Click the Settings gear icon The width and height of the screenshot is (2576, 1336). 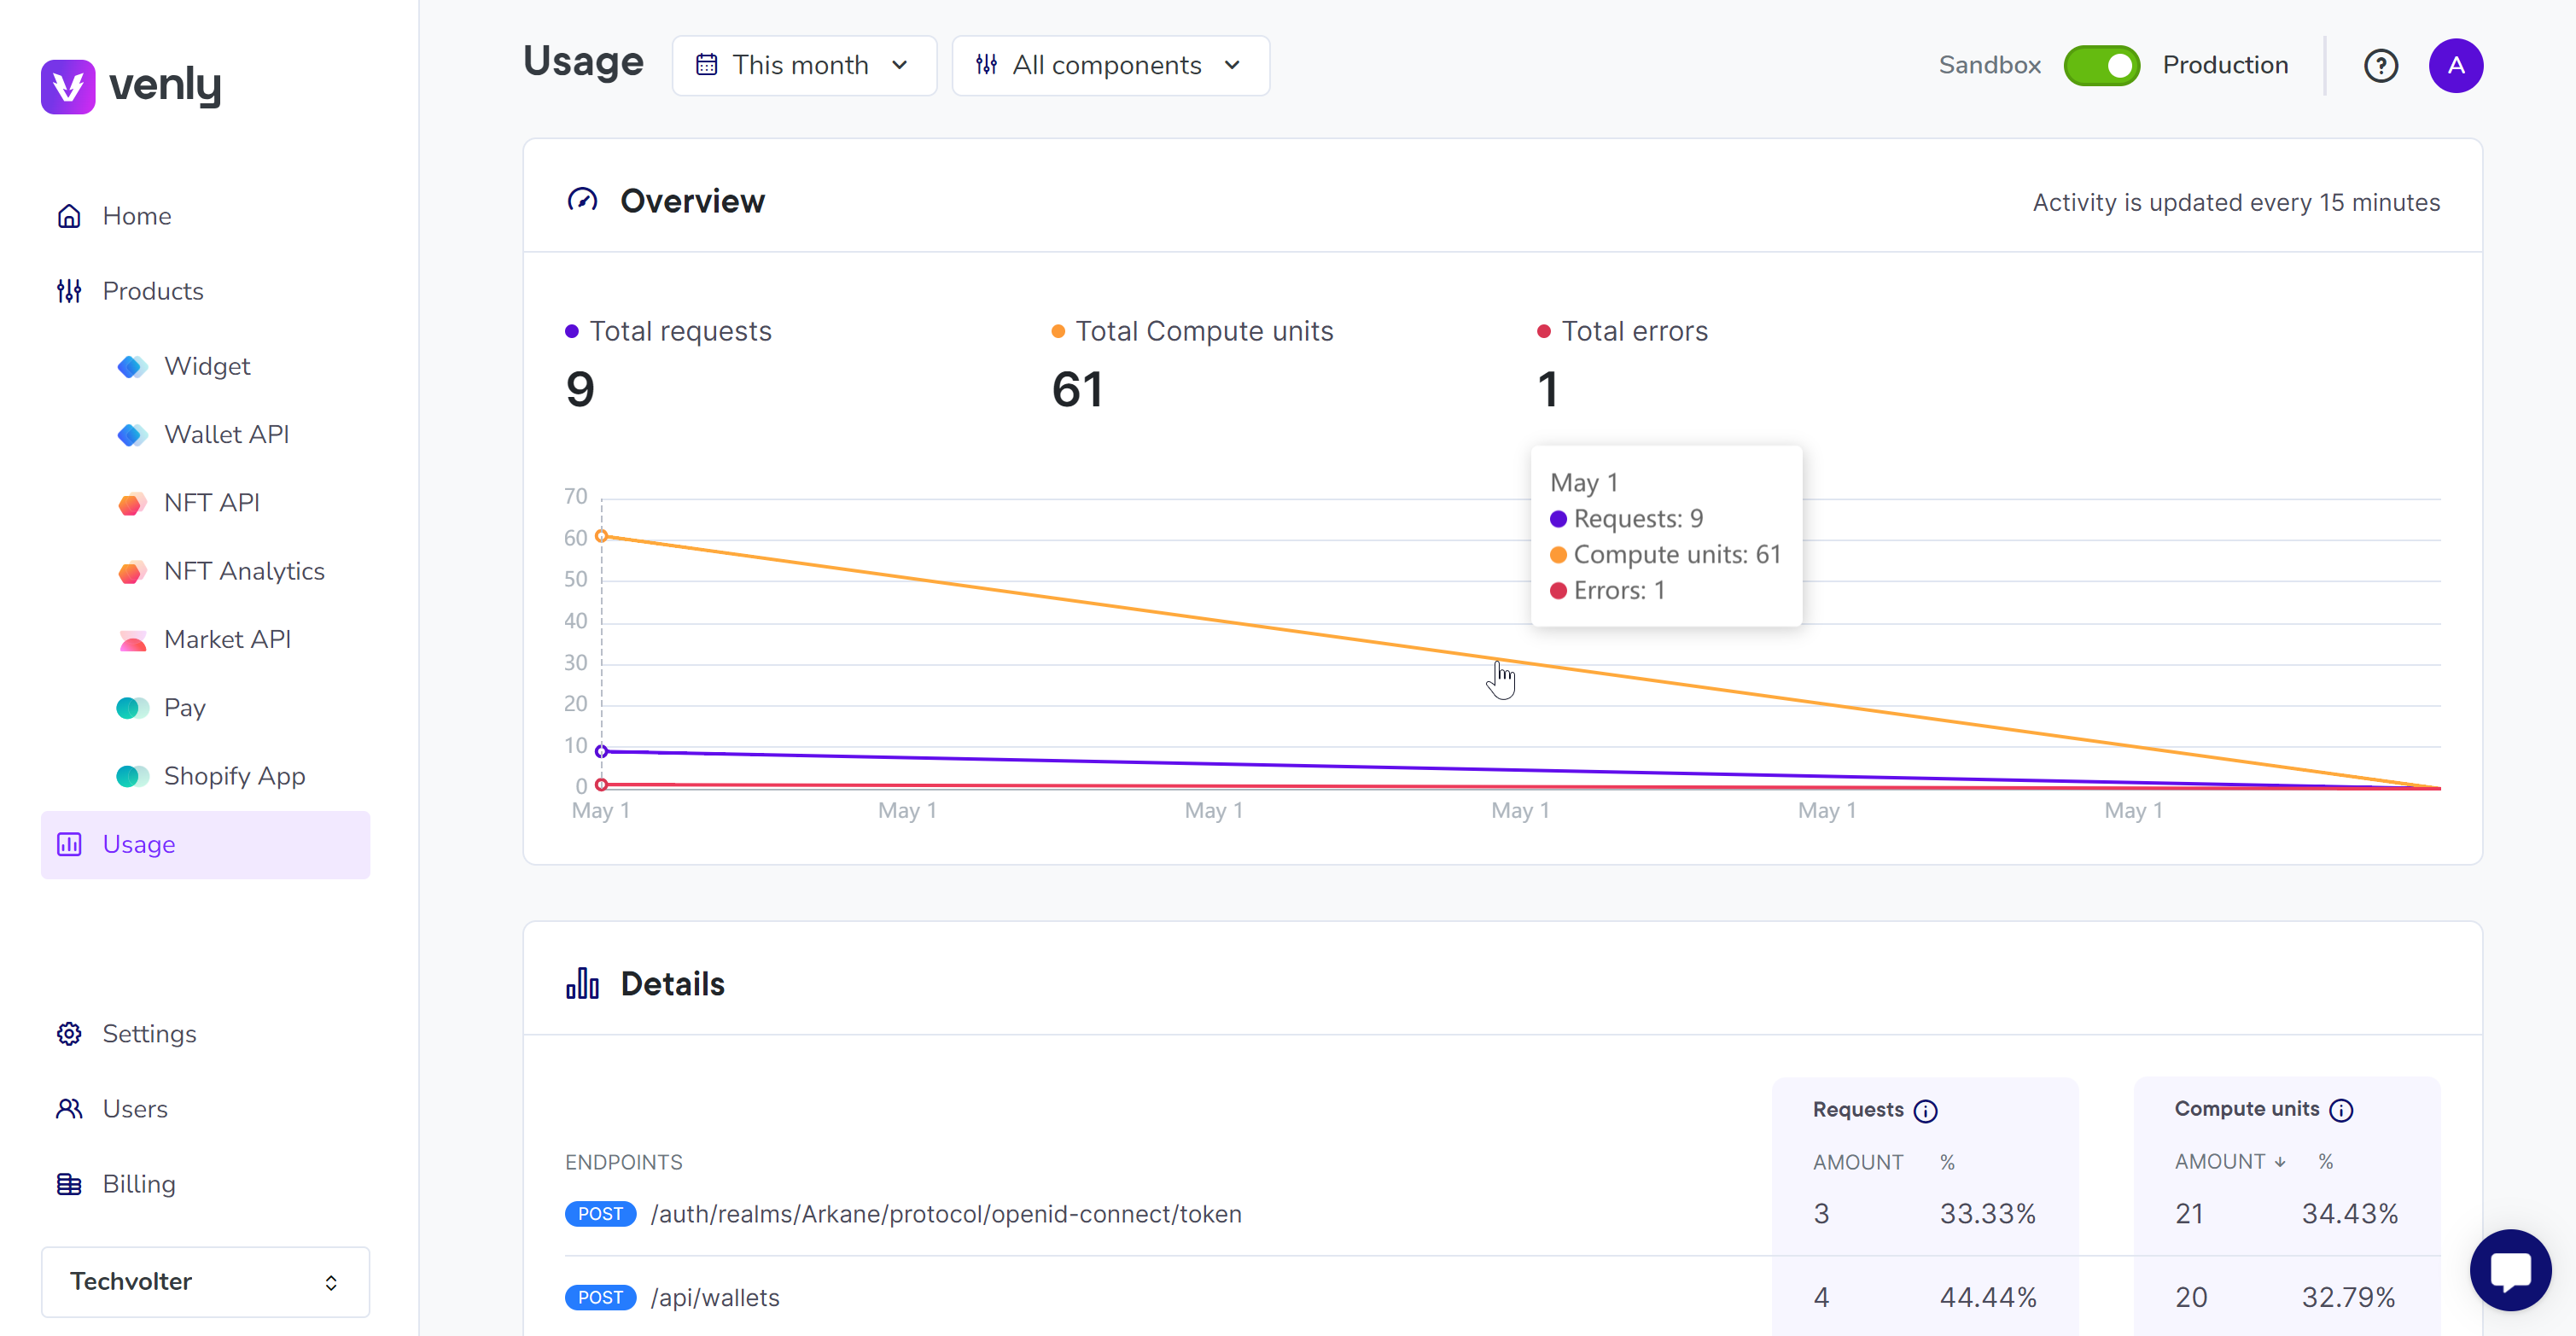tap(69, 1033)
